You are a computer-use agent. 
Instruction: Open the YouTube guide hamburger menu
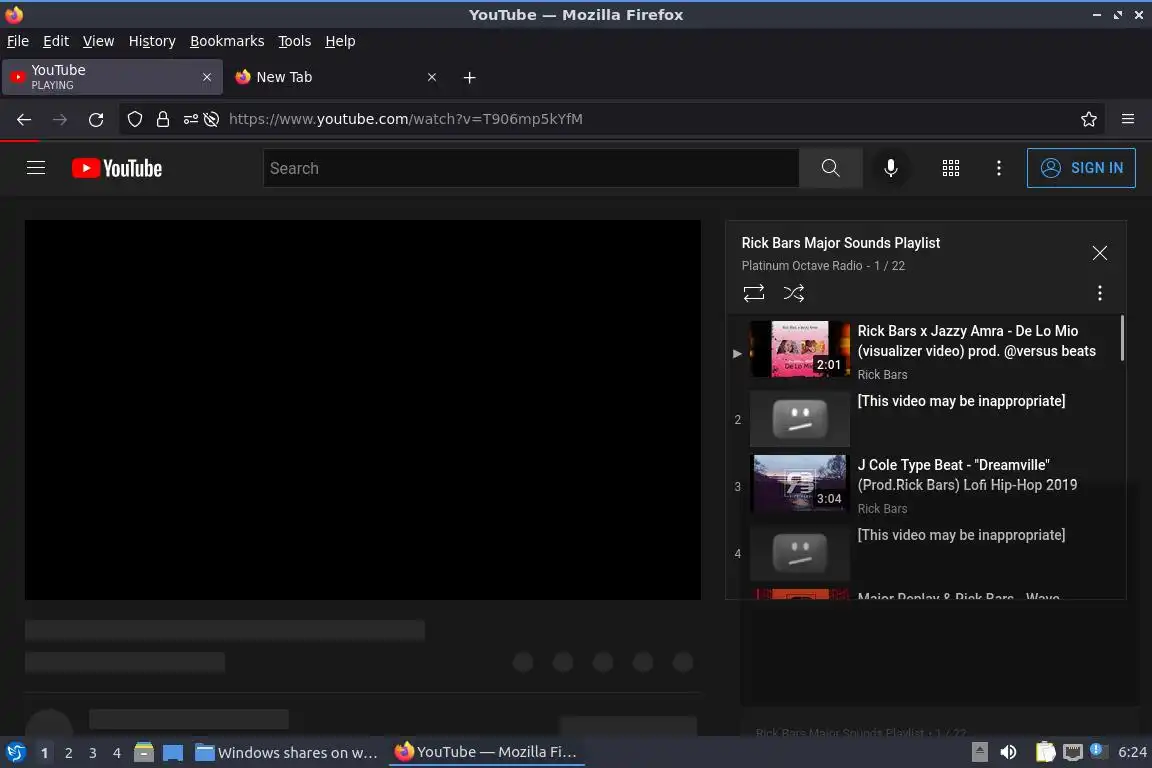[x=36, y=168]
